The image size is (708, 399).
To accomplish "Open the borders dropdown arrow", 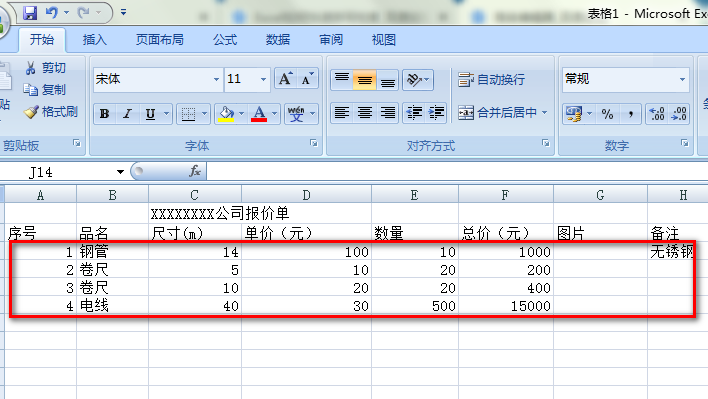I will click(x=205, y=114).
